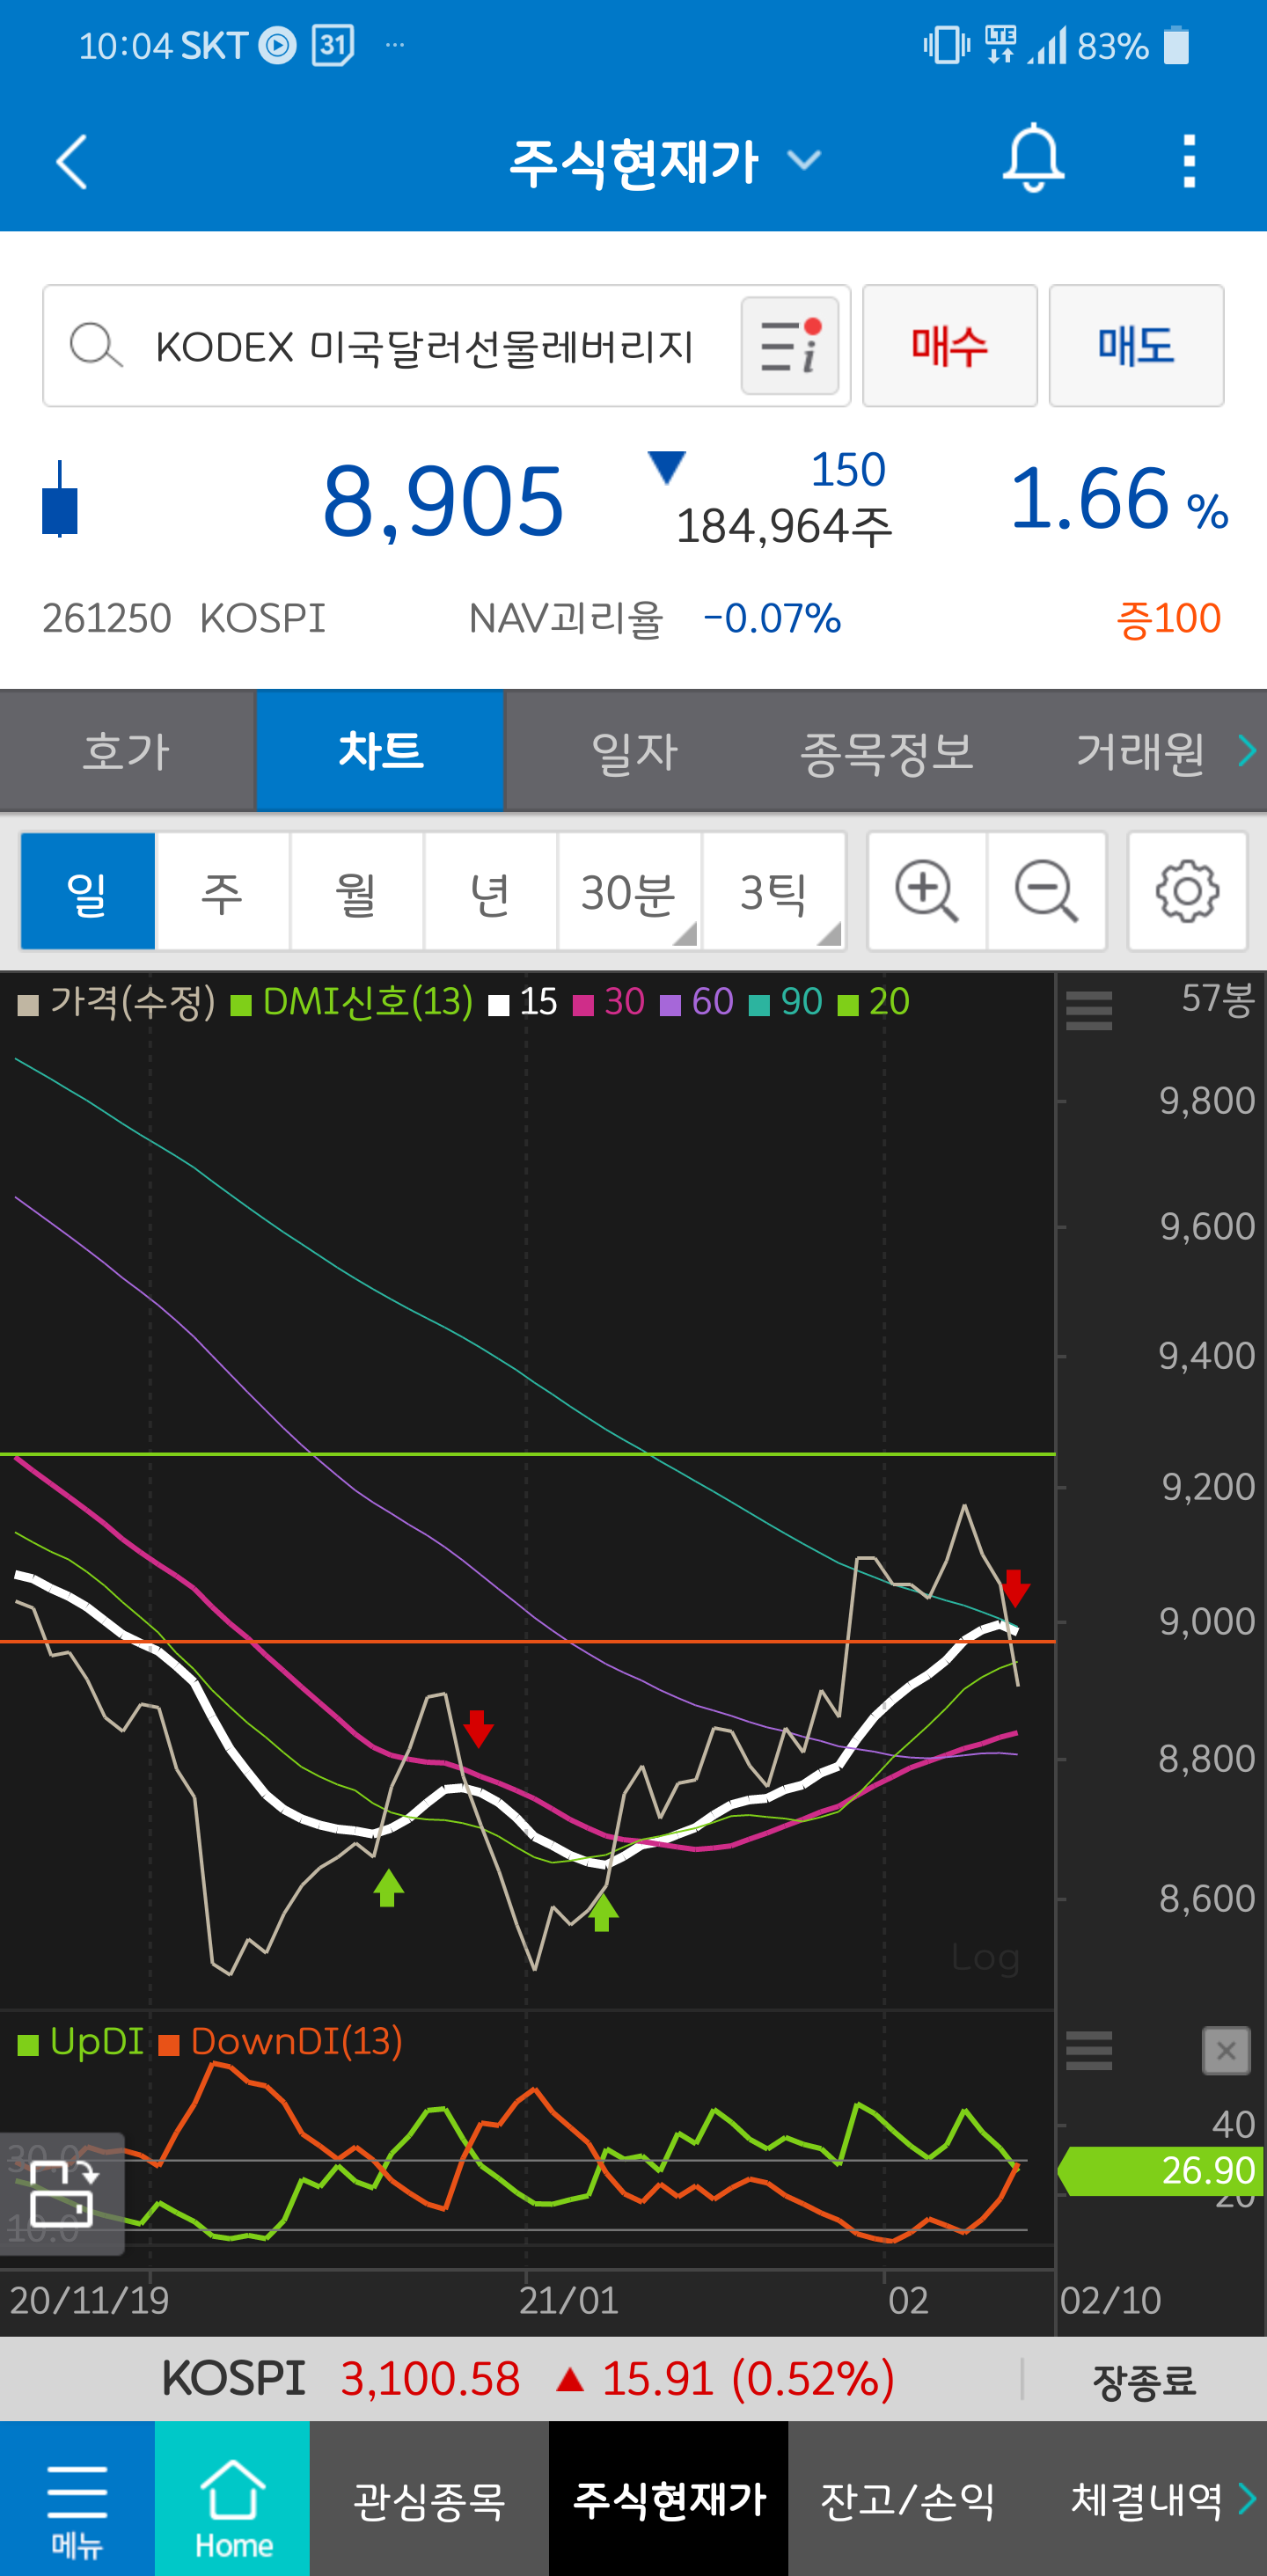Tap the pink 30 moving average legend
Image resolution: width=1267 pixels, height=2576 pixels.
pyautogui.click(x=609, y=1001)
